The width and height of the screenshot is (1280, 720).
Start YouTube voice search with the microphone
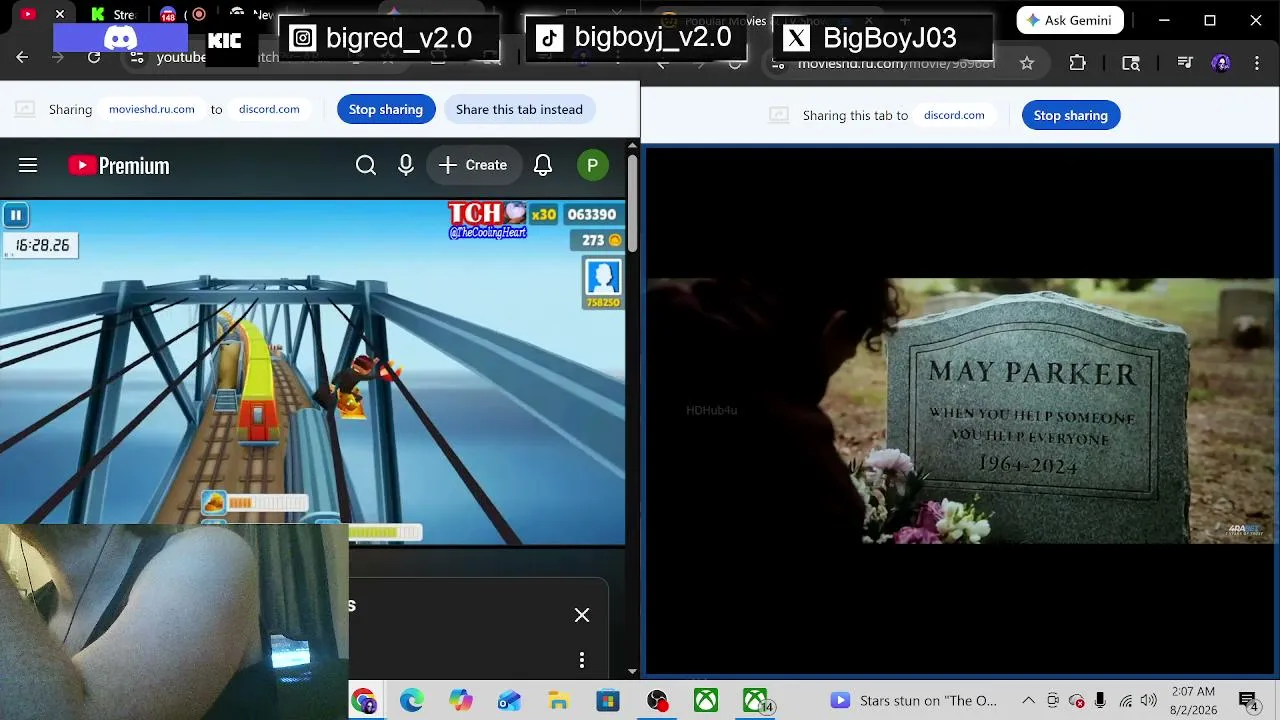[x=406, y=165]
